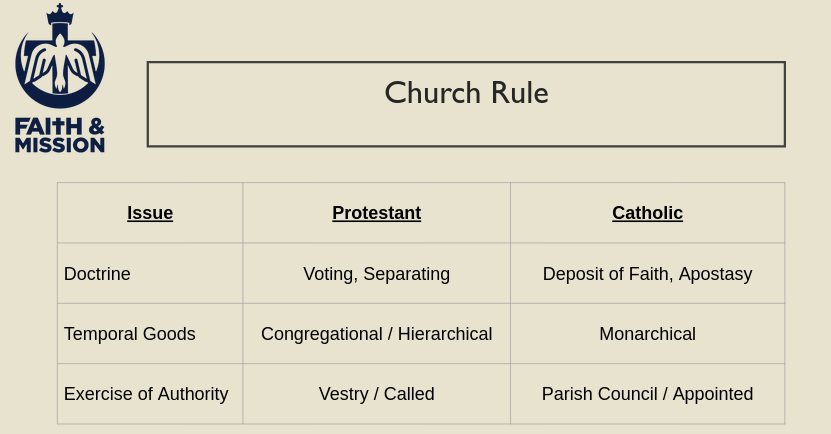Select the Doctrine row label
Viewport: 831px width, 434px height.
[x=97, y=274]
